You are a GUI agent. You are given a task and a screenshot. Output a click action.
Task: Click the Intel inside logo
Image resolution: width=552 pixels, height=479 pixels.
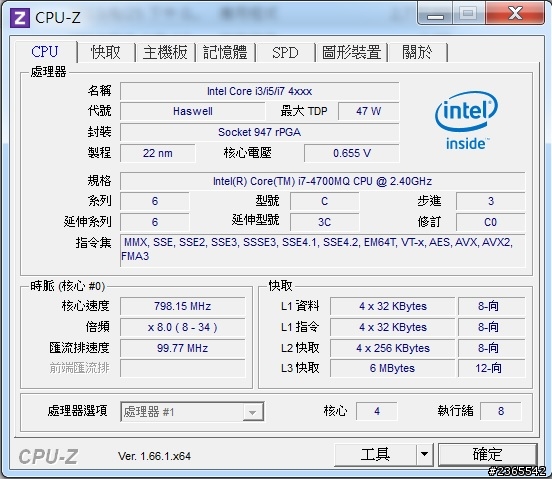(x=466, y=121)
